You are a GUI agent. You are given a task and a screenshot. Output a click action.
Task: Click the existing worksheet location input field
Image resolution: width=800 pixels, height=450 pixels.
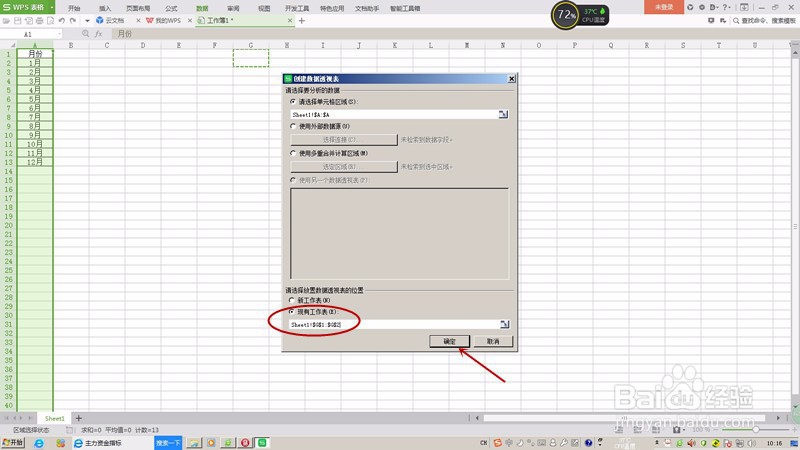(x=394, y=324)
